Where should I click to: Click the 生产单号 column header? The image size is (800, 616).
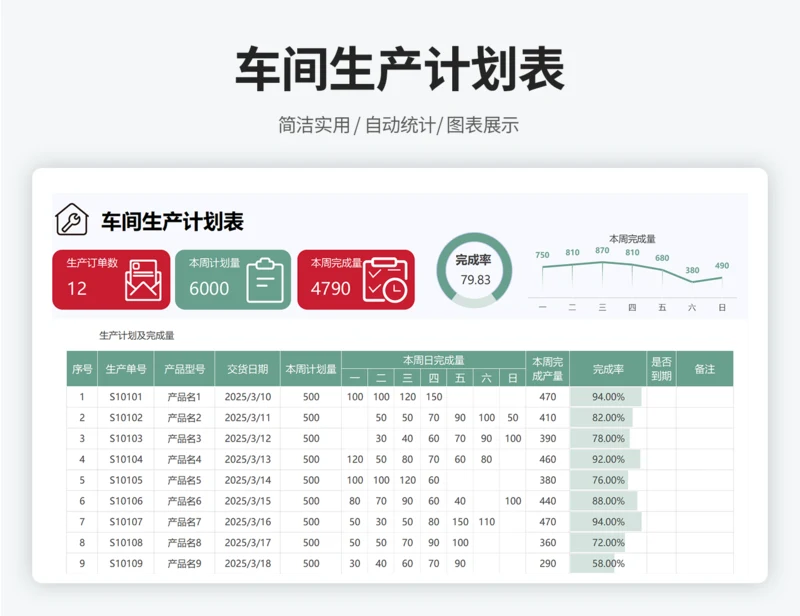pos(126,368)
